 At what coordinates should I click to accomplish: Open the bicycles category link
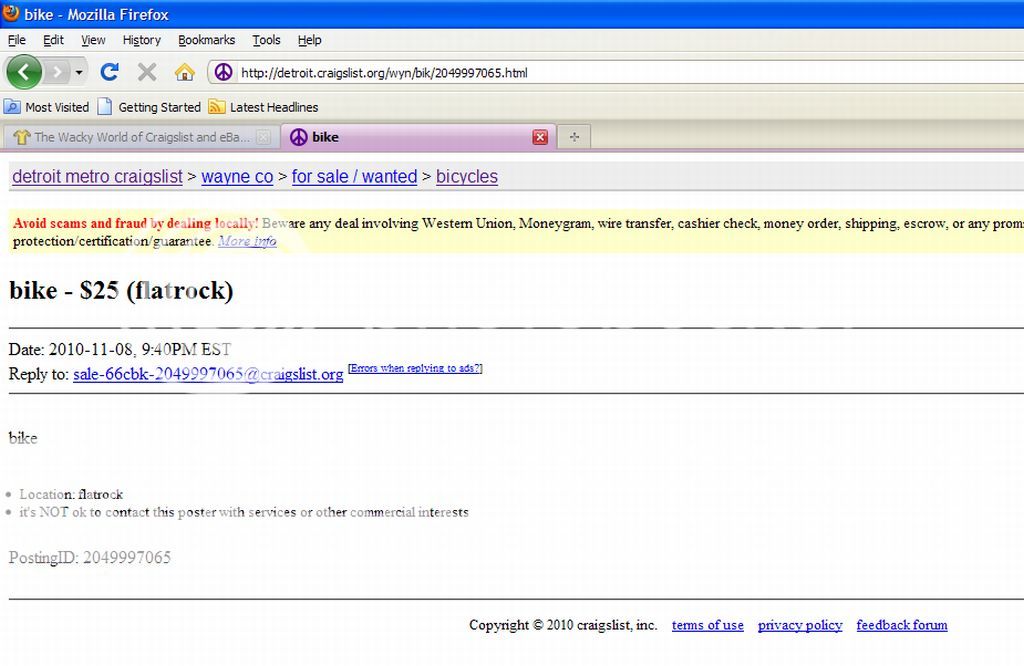click(466, 177)
